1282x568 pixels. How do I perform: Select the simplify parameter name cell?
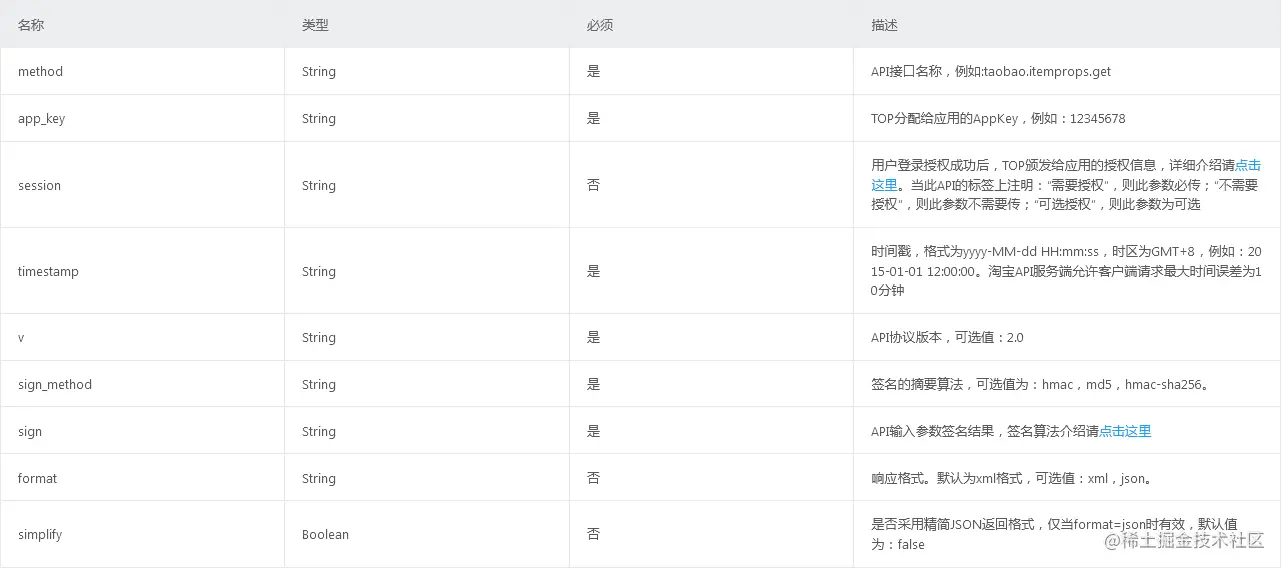coord(40,535)
